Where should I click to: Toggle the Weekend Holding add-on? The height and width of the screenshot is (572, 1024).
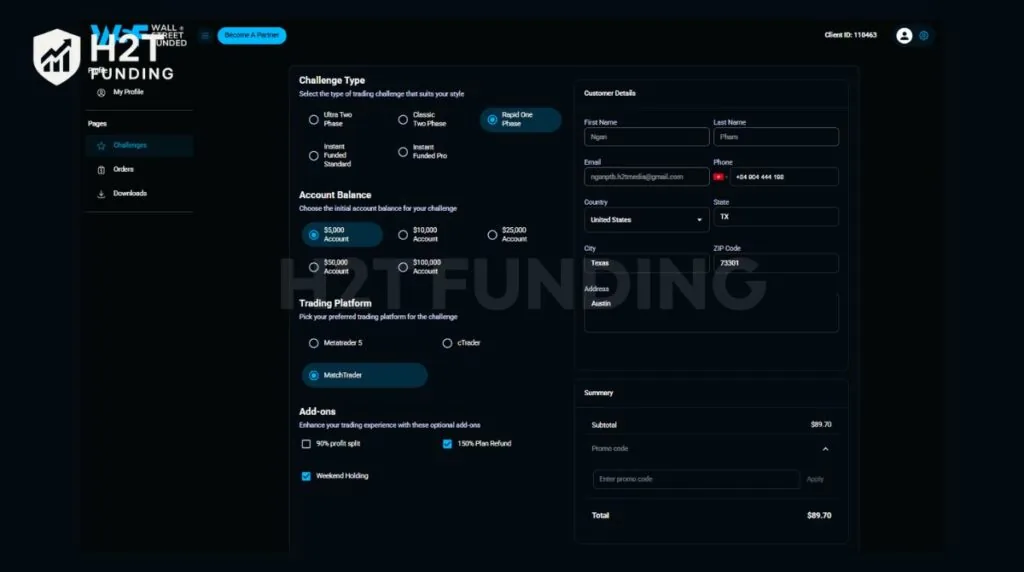306,476
